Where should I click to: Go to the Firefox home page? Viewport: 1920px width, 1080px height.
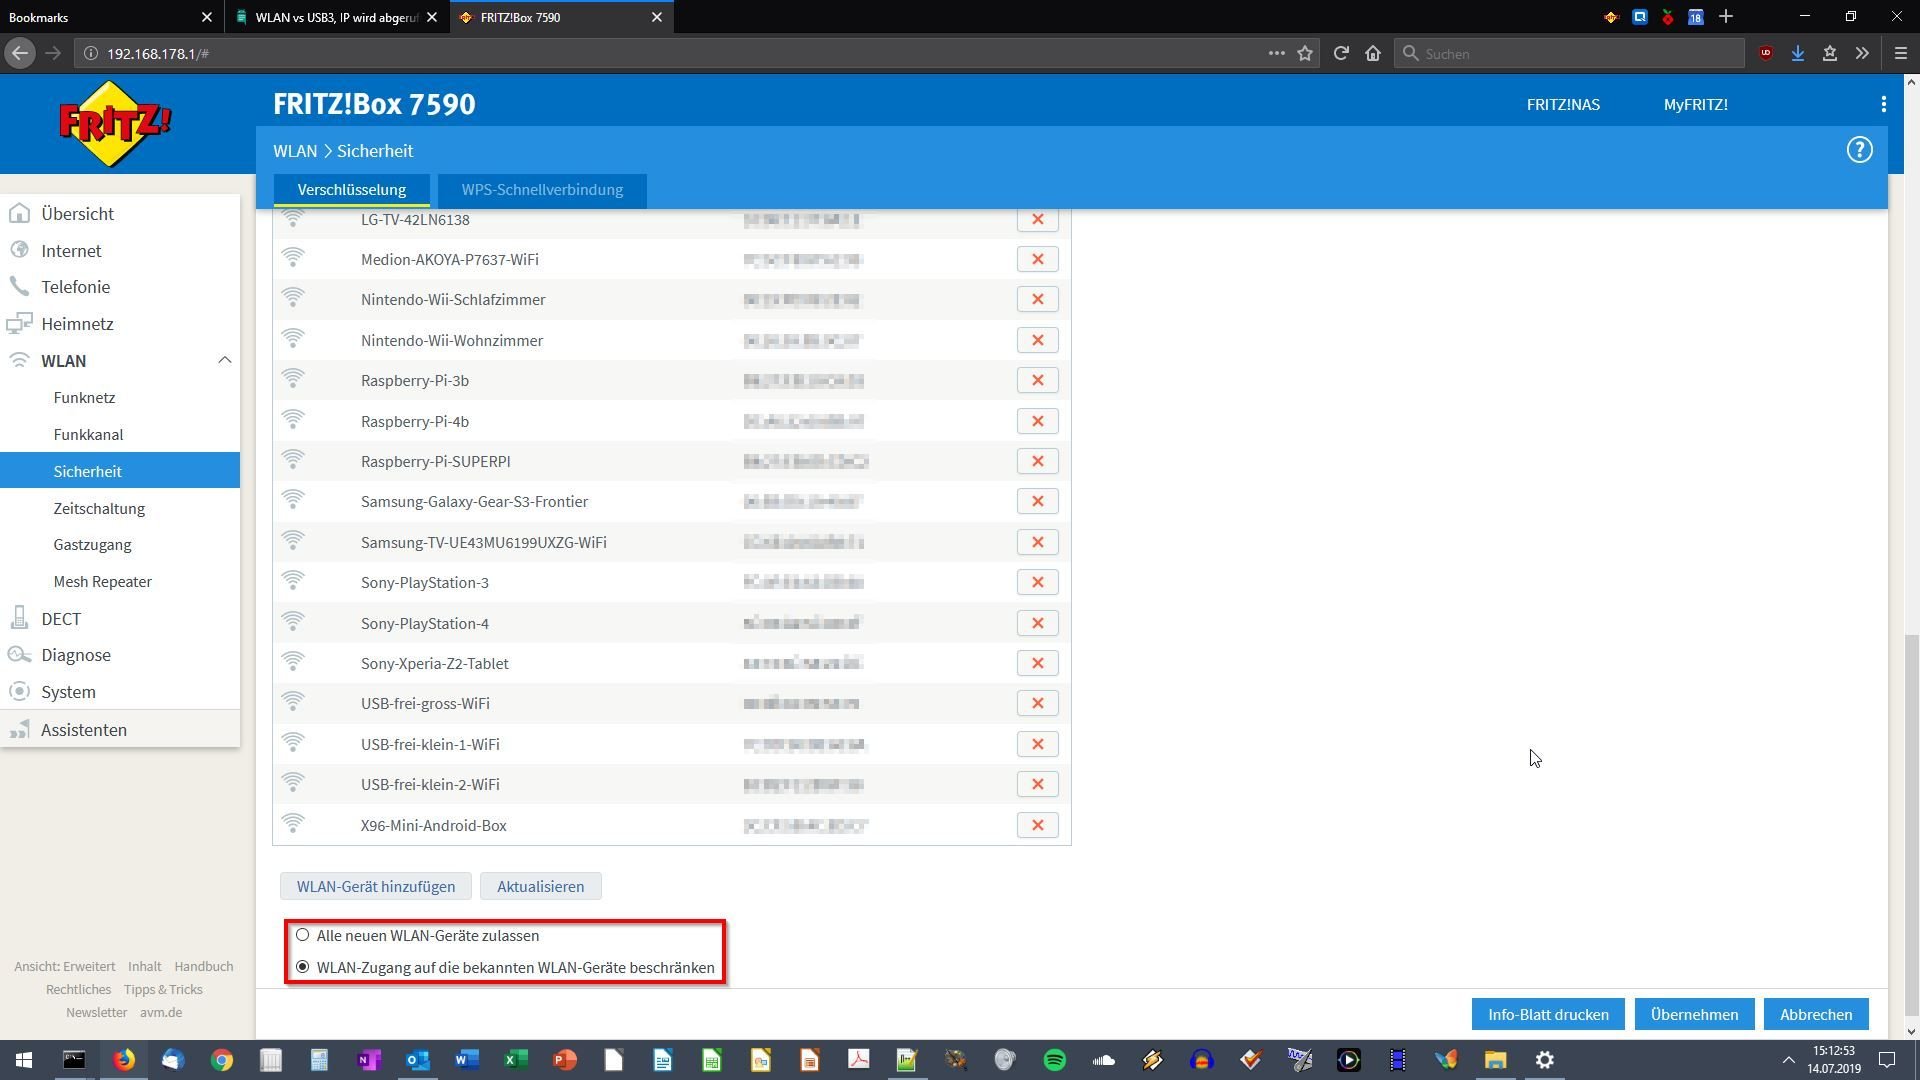pos(1373,53)
